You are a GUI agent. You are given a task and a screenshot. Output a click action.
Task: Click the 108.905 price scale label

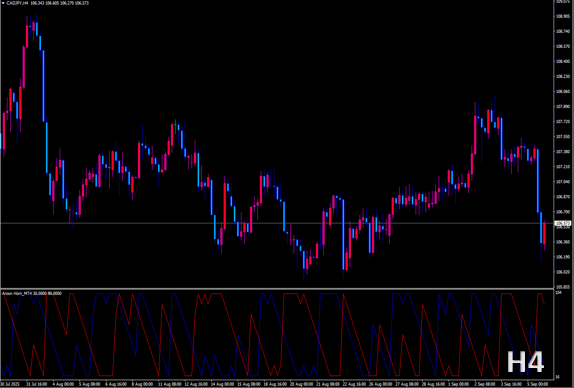coord(563,16)
